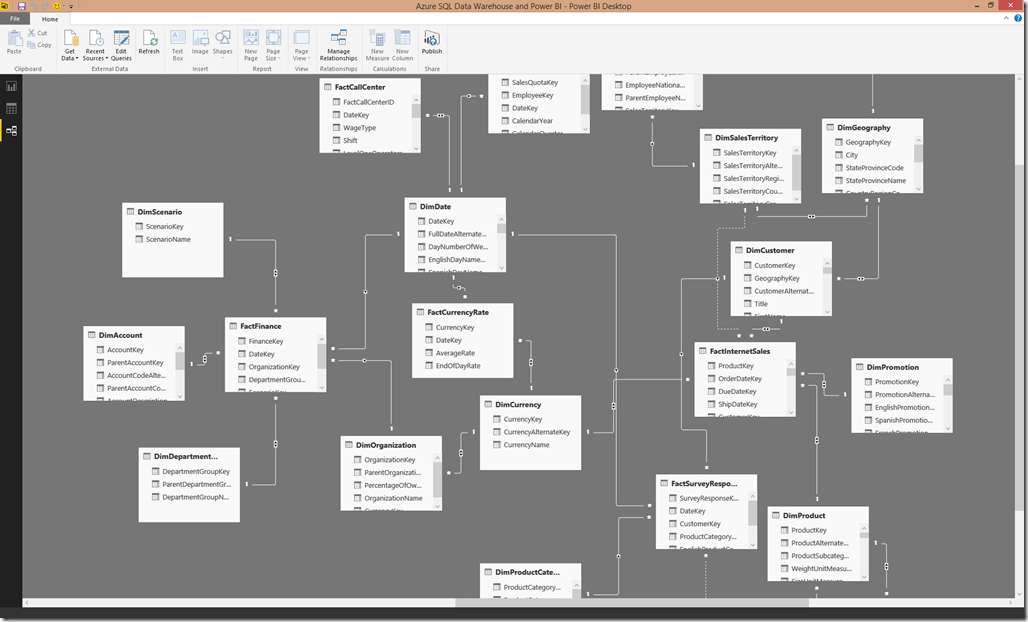Screen dimensions: 1028x622
Task: Select the DimProduct table header
Action: coord(818,515)
